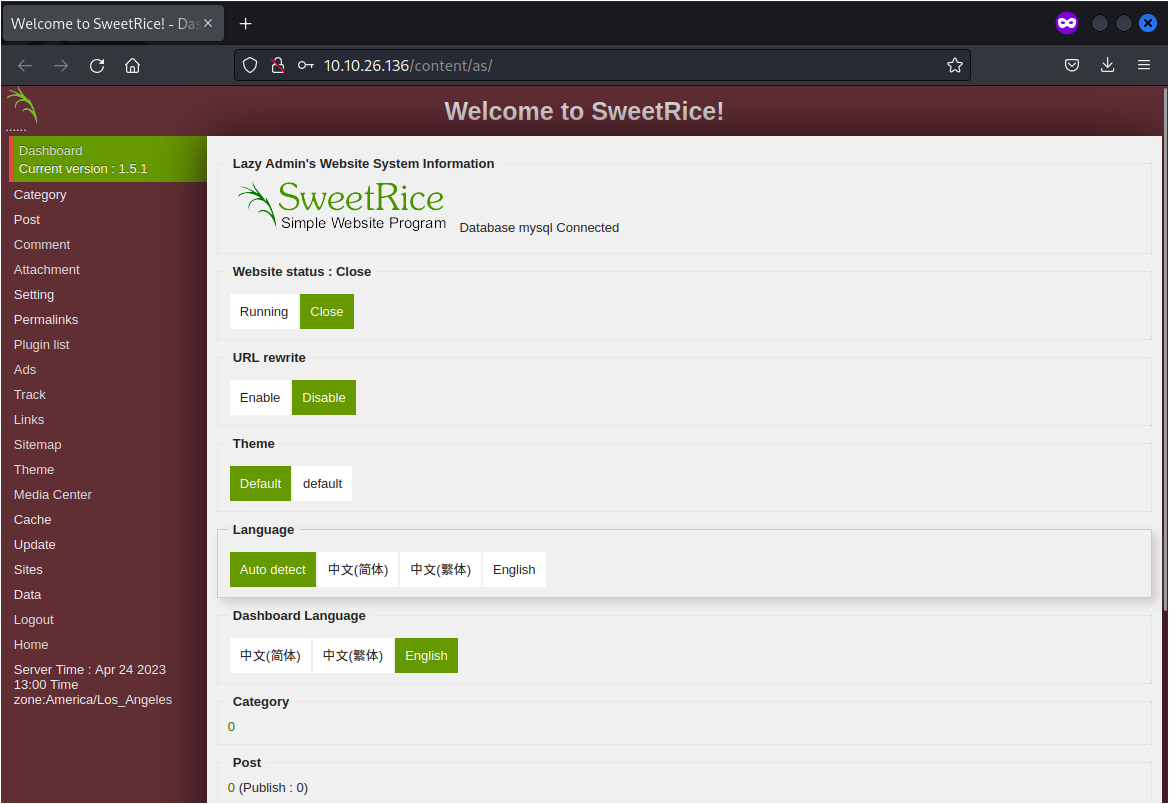The width and height of the screenshot is (1169, 804).
Task: Set website status to Running
Action: [264, 312]
